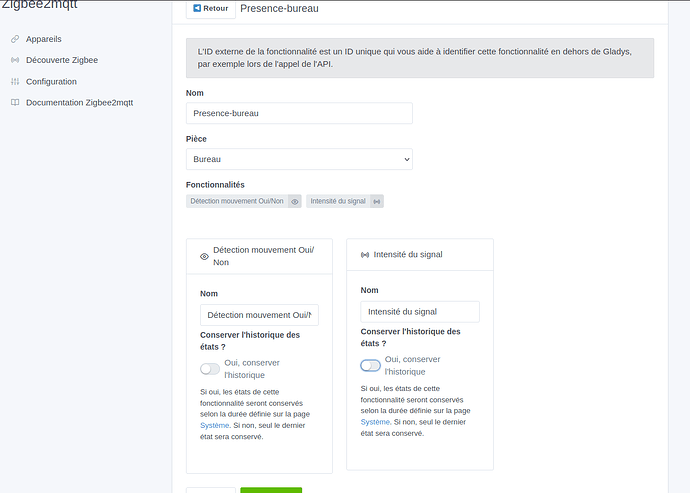Open the Appareils sidebar menu item
The width and height of the screenshot is (690, 493).
tap(43, 39)
